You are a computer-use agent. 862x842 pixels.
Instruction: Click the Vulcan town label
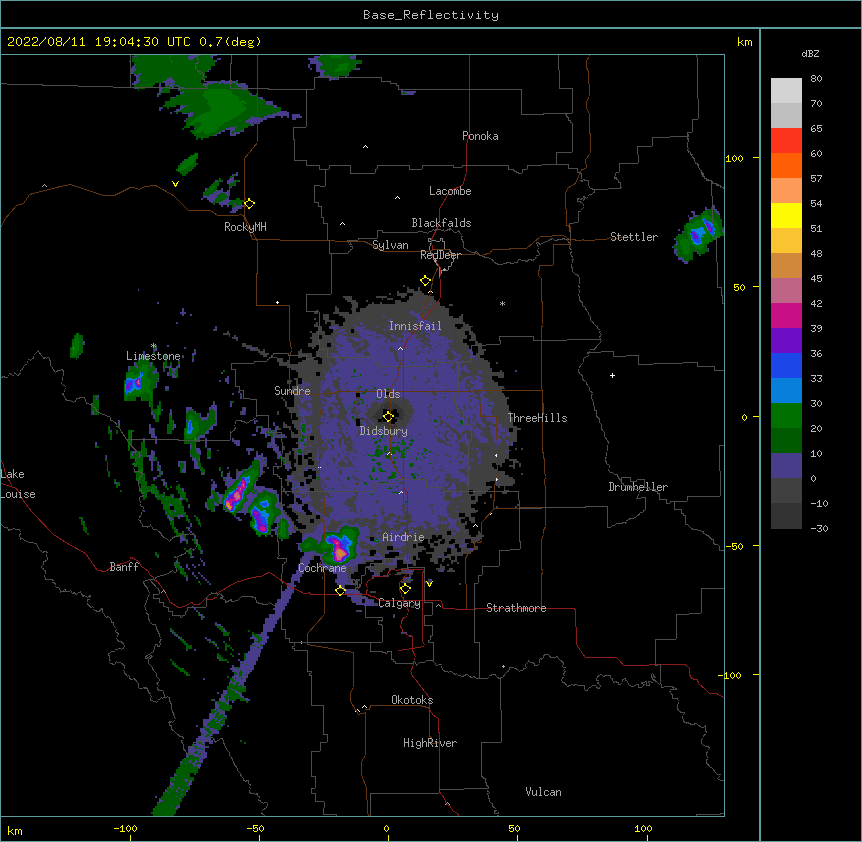coord(543,792)
